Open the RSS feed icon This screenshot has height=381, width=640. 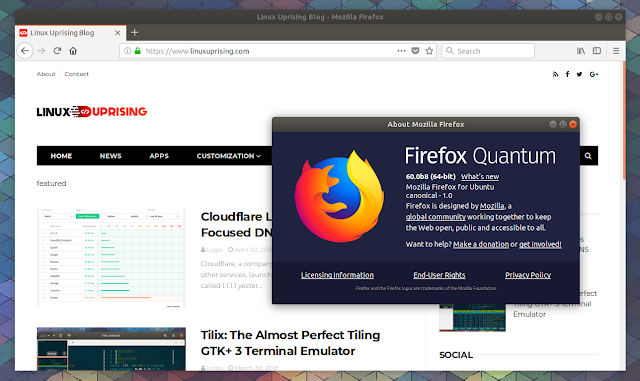coord(555,74)
